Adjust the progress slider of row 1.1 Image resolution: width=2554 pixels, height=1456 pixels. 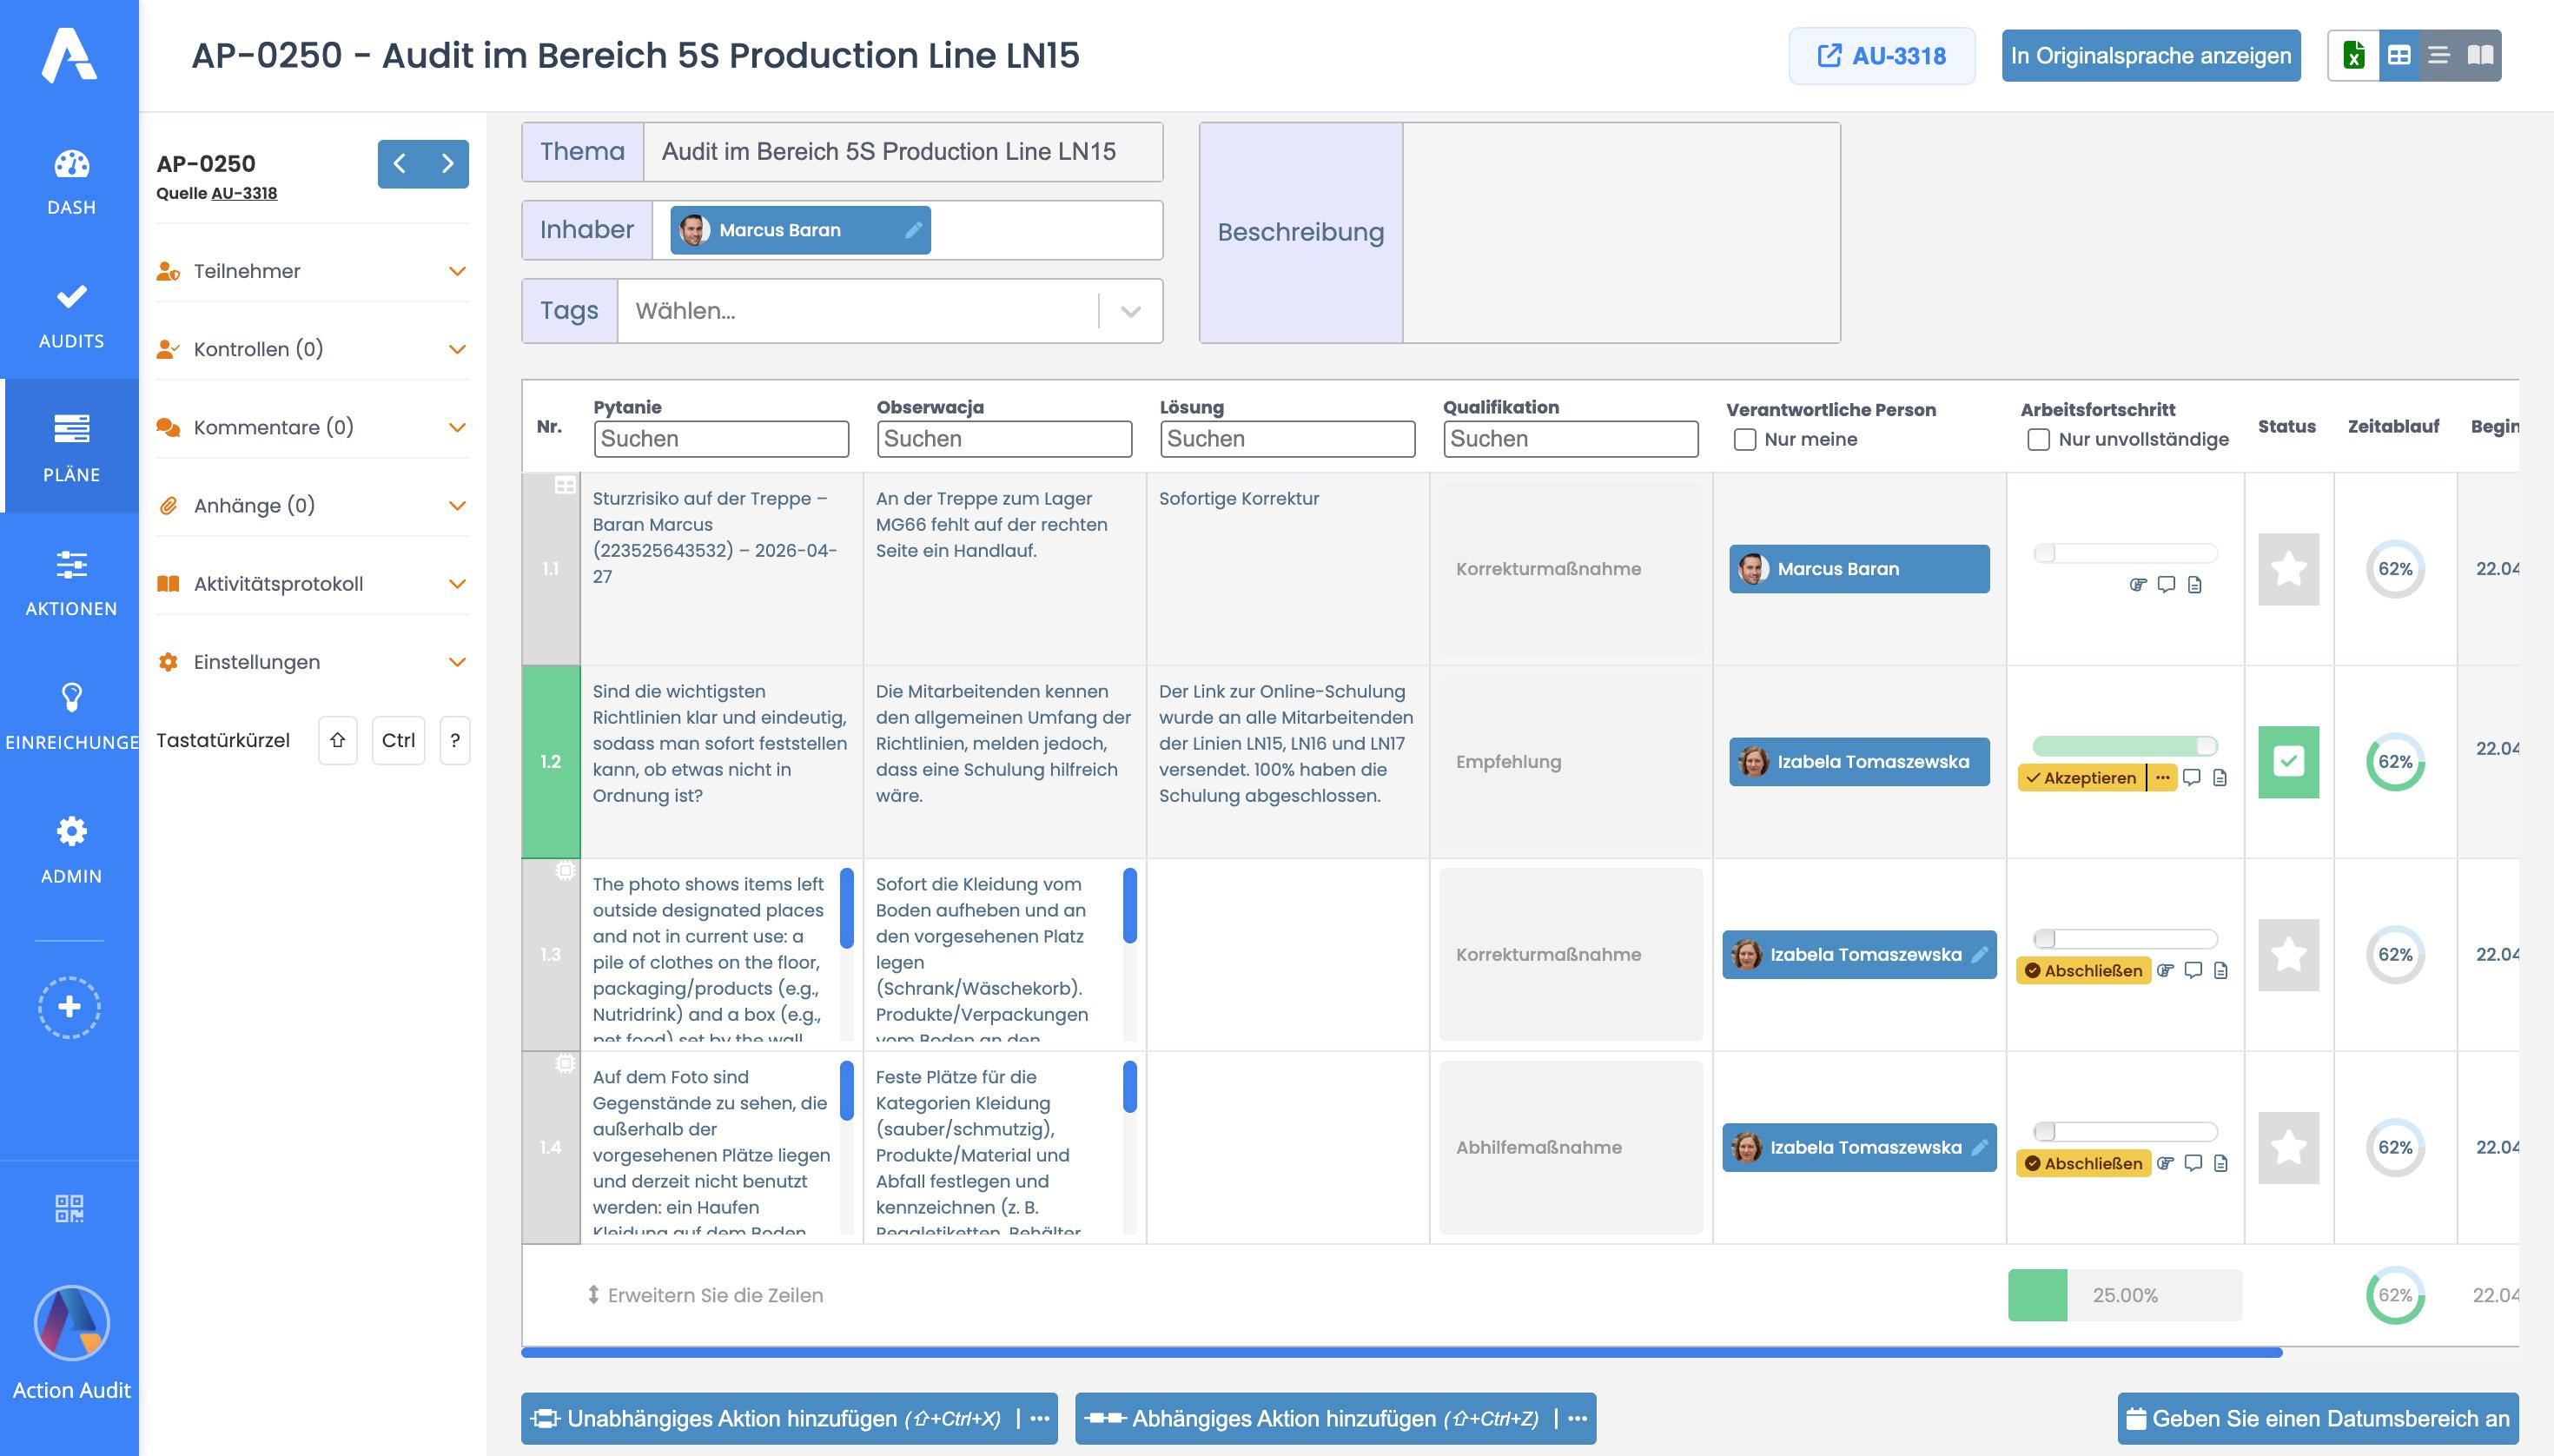point(2125,553)
